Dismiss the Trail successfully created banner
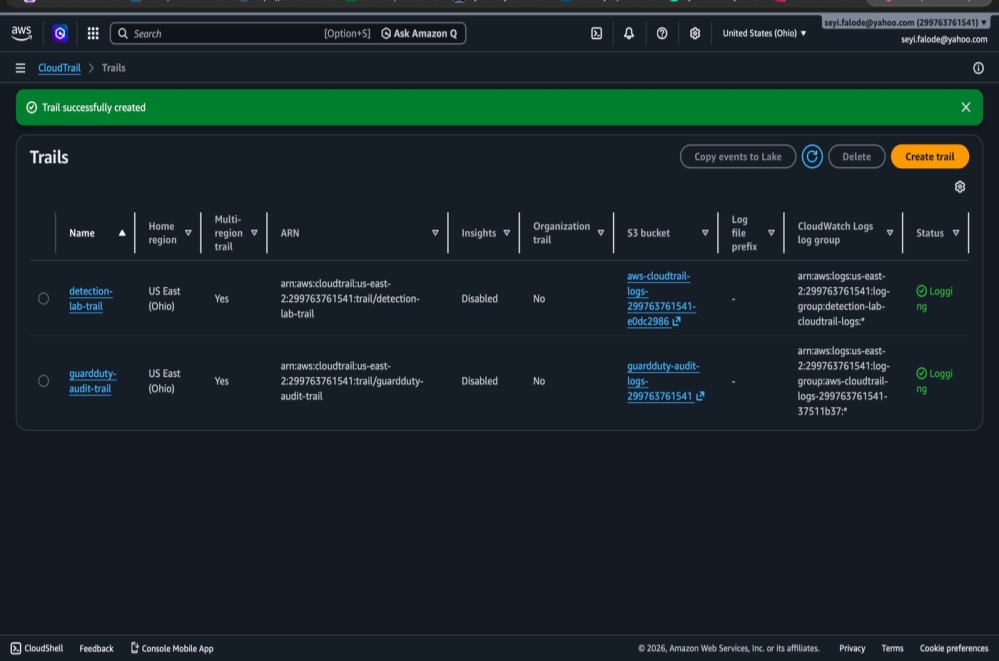This screenshot has width=999, height=661. point(966,107)
